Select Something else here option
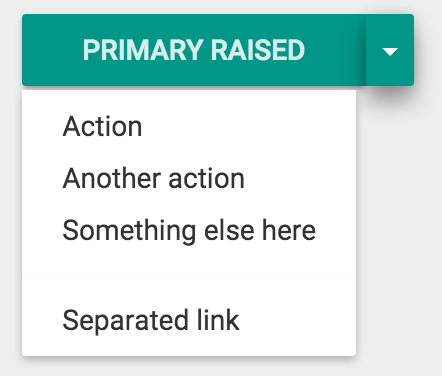Screen dimensions: 442x376 (189, 231)
